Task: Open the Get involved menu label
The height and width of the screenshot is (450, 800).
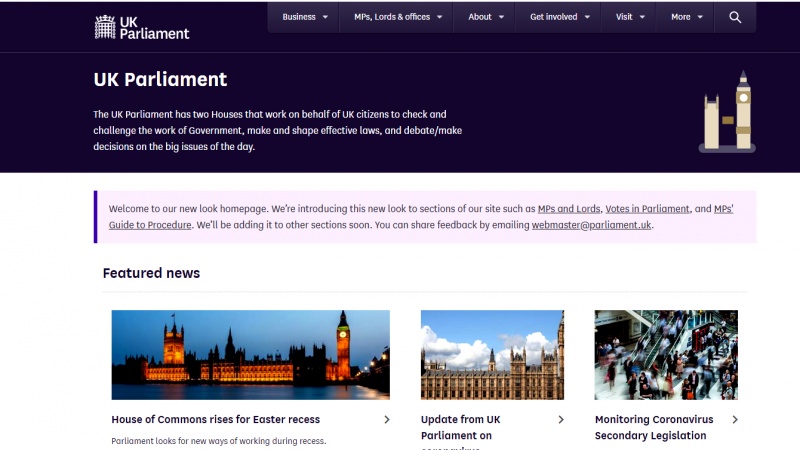Action: point(554,17)
